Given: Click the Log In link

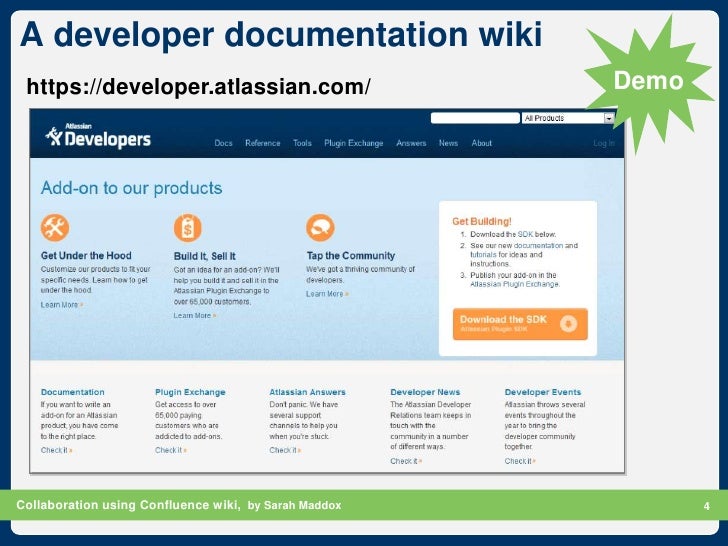Looking at the screenshot, I should point(604,143).
